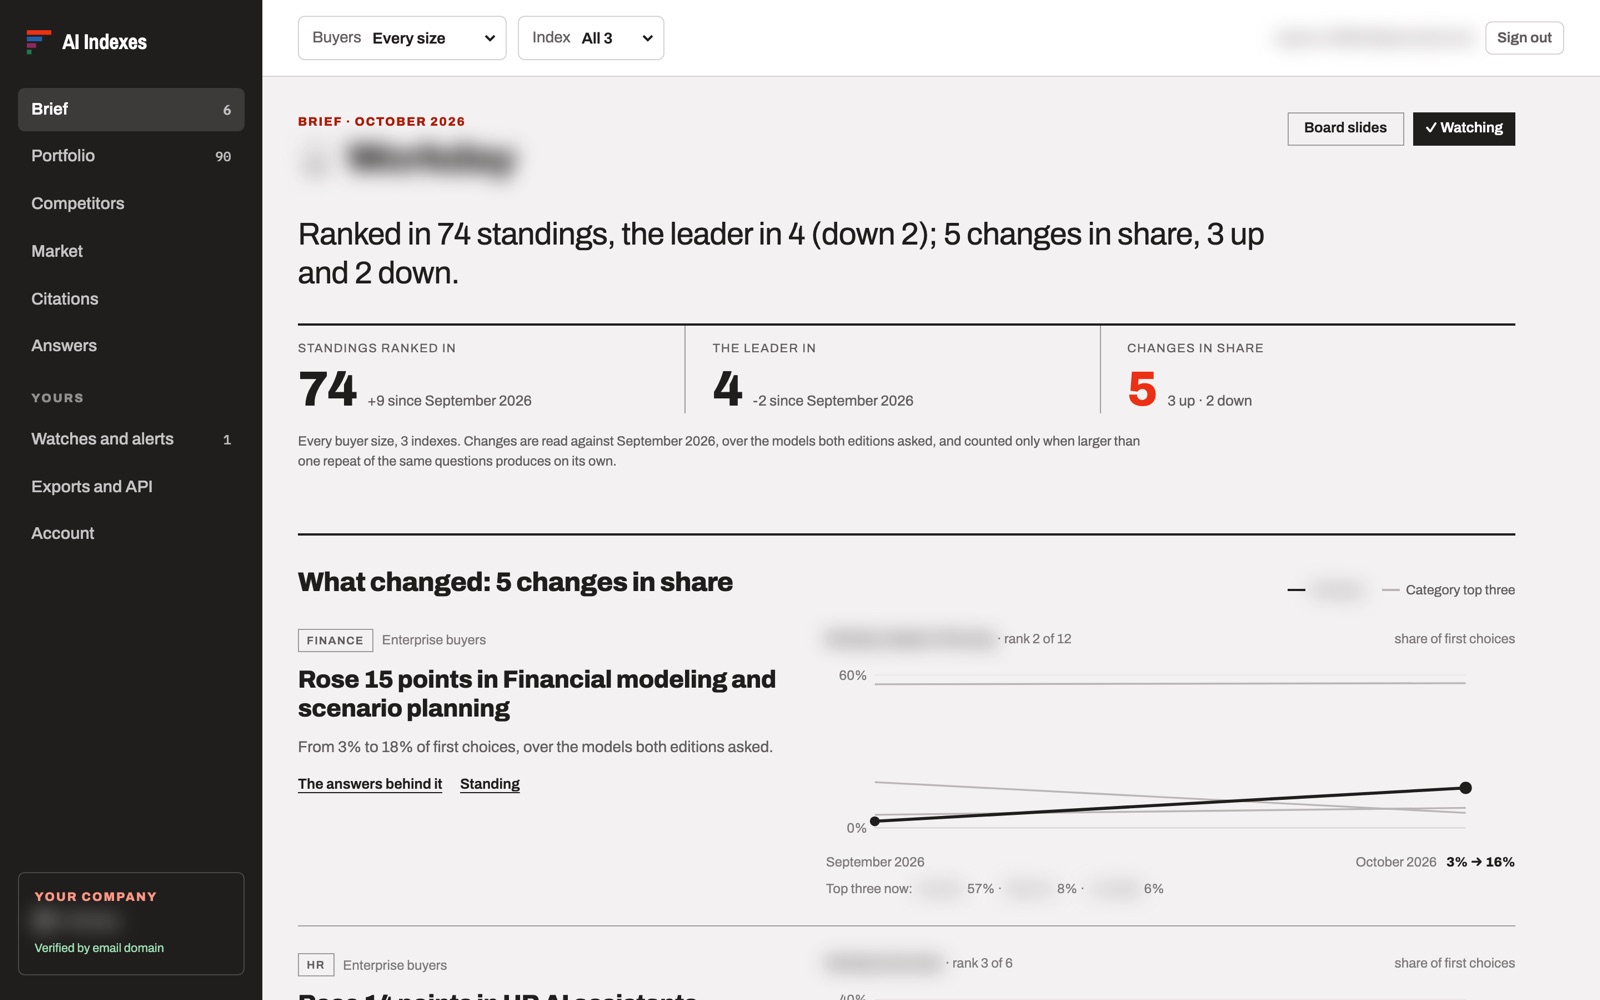Click the '3% → 16%' change value

coord(1480,862)
